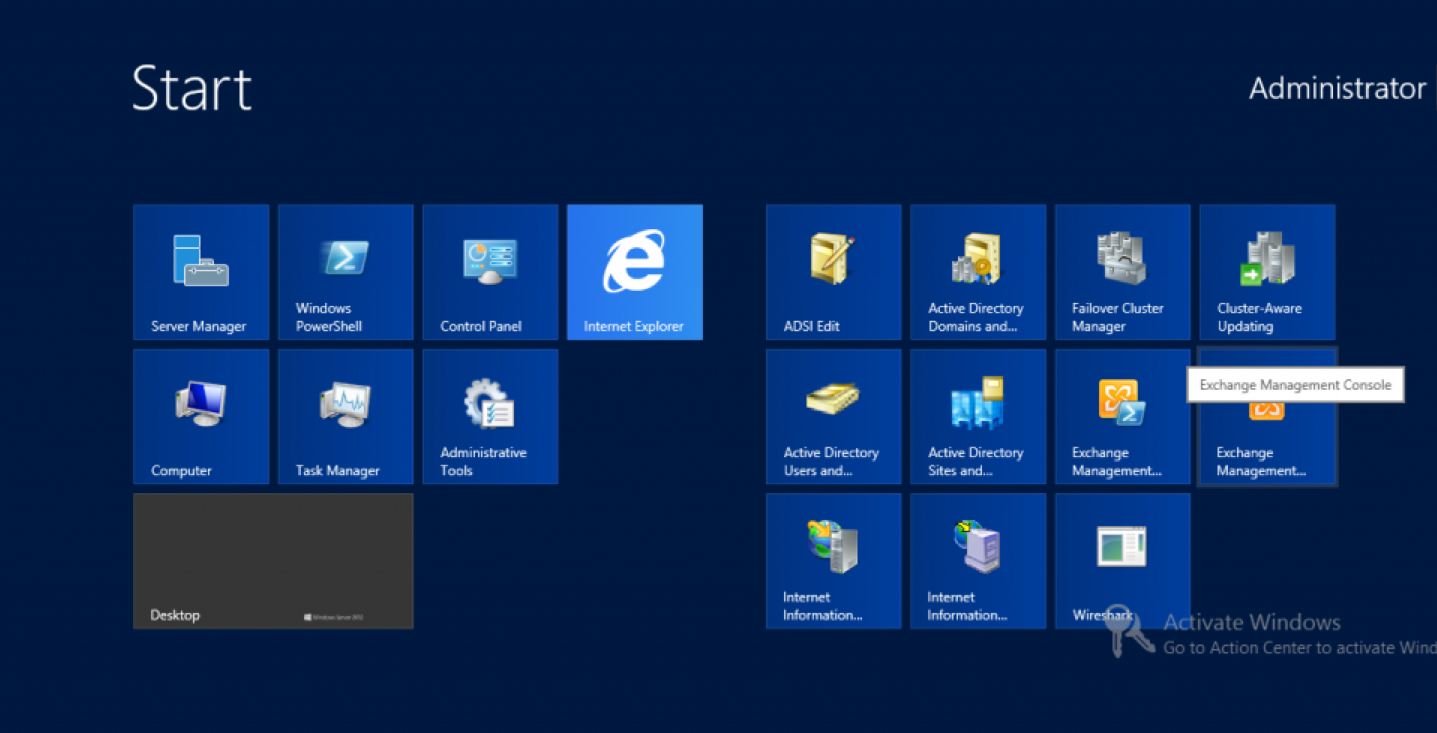1437x733 pixels.
Task: Open the Control Panel tile
Action: 490,272
